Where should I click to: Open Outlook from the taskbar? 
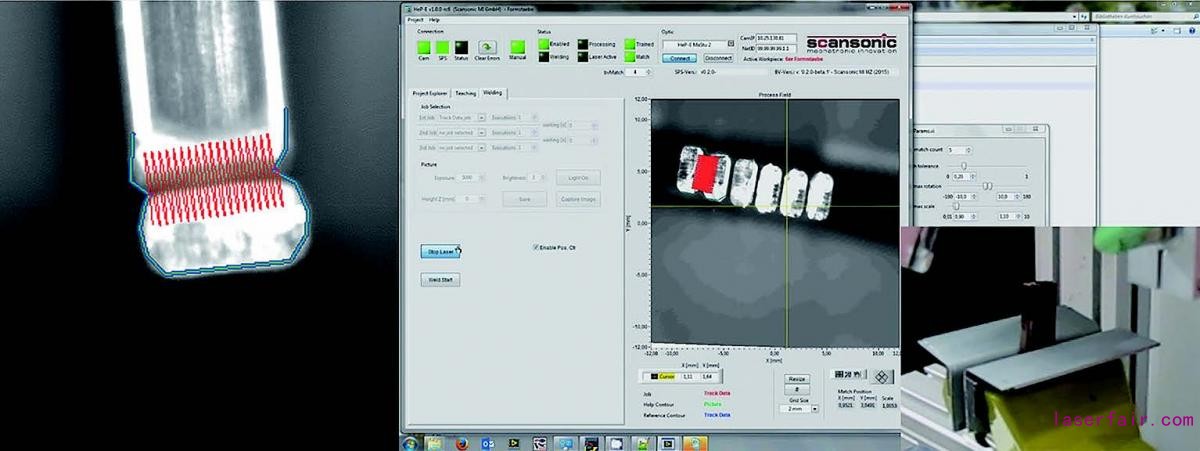click(487, 441)
